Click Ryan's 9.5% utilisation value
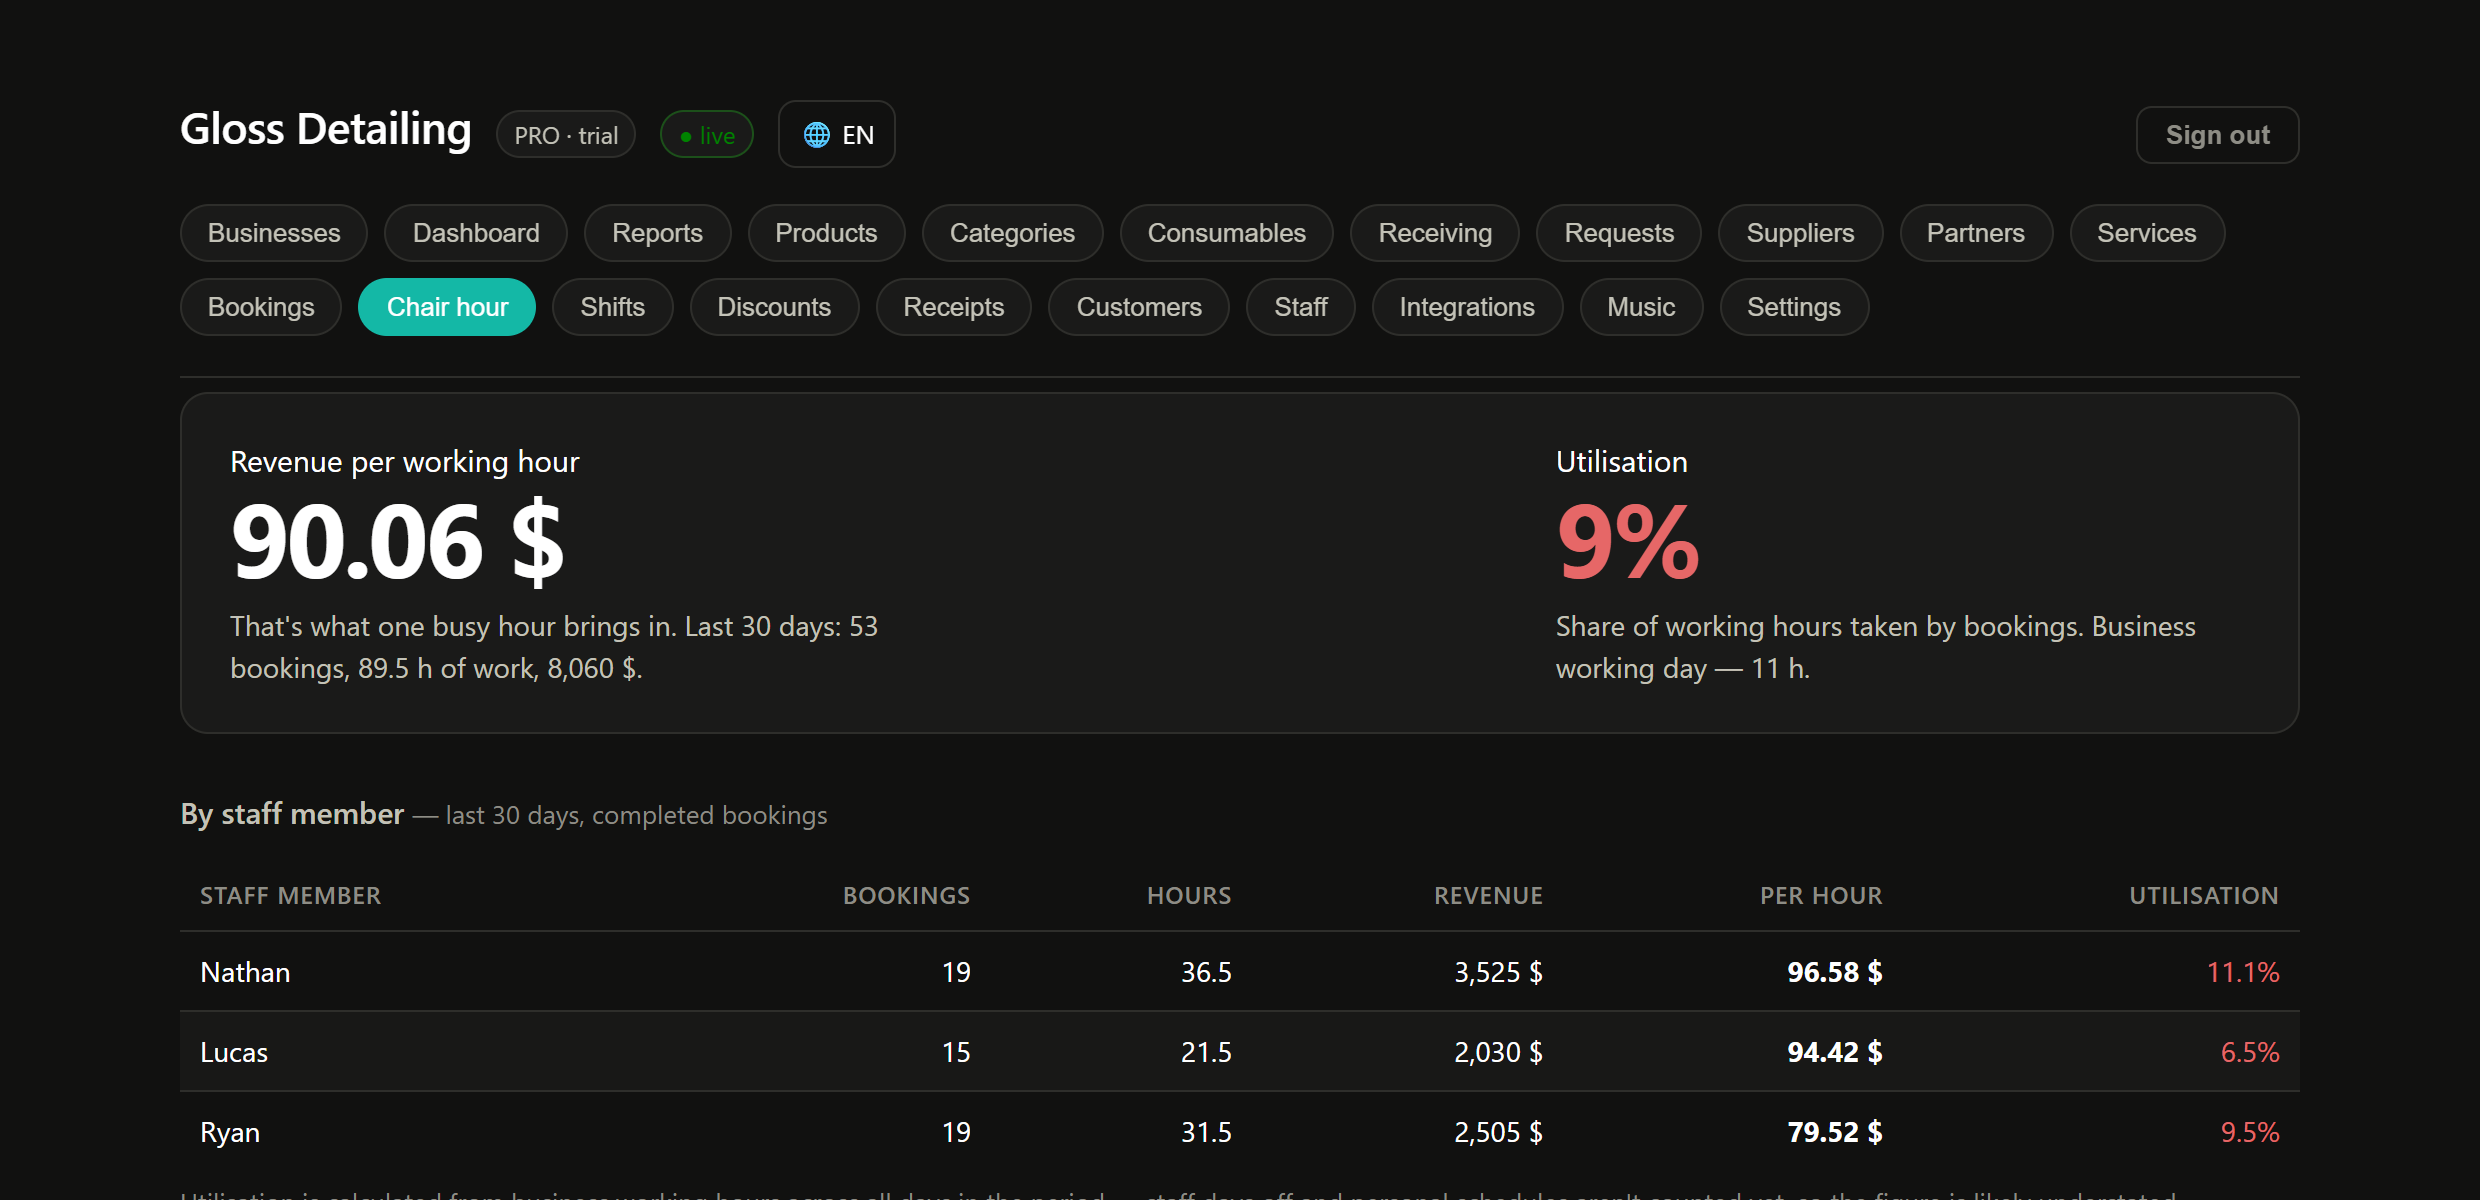 pyautogui.click(x=2250, y=1132)
